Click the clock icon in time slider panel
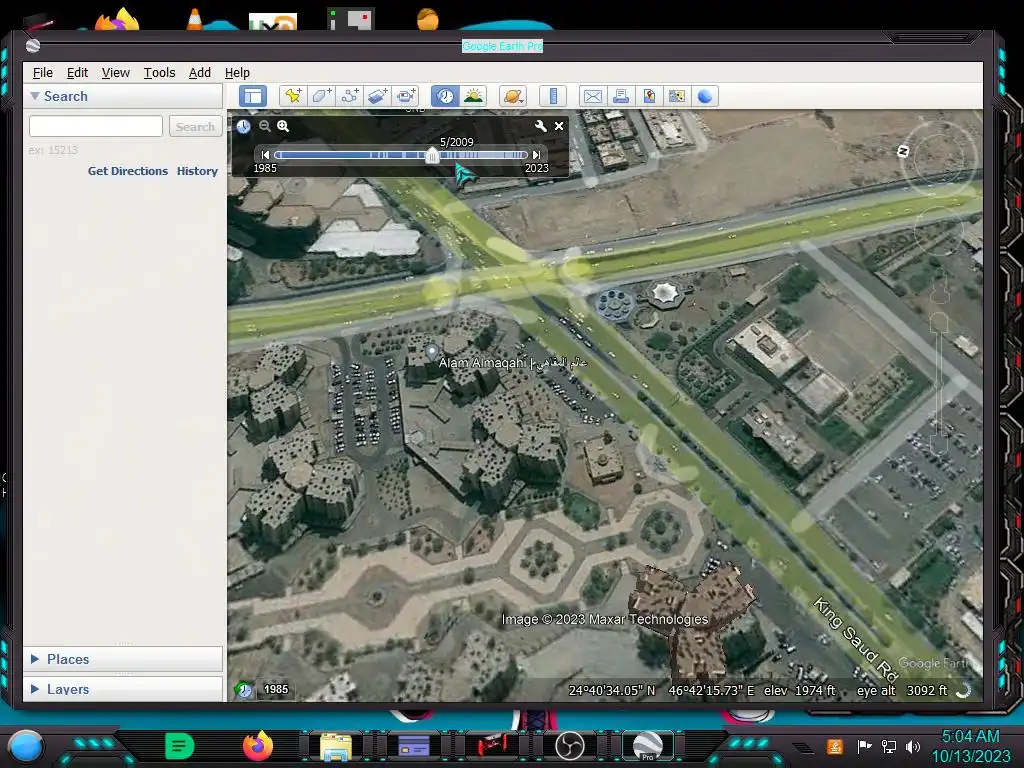This screenshot has width=1024, height=768. point(244,126)
